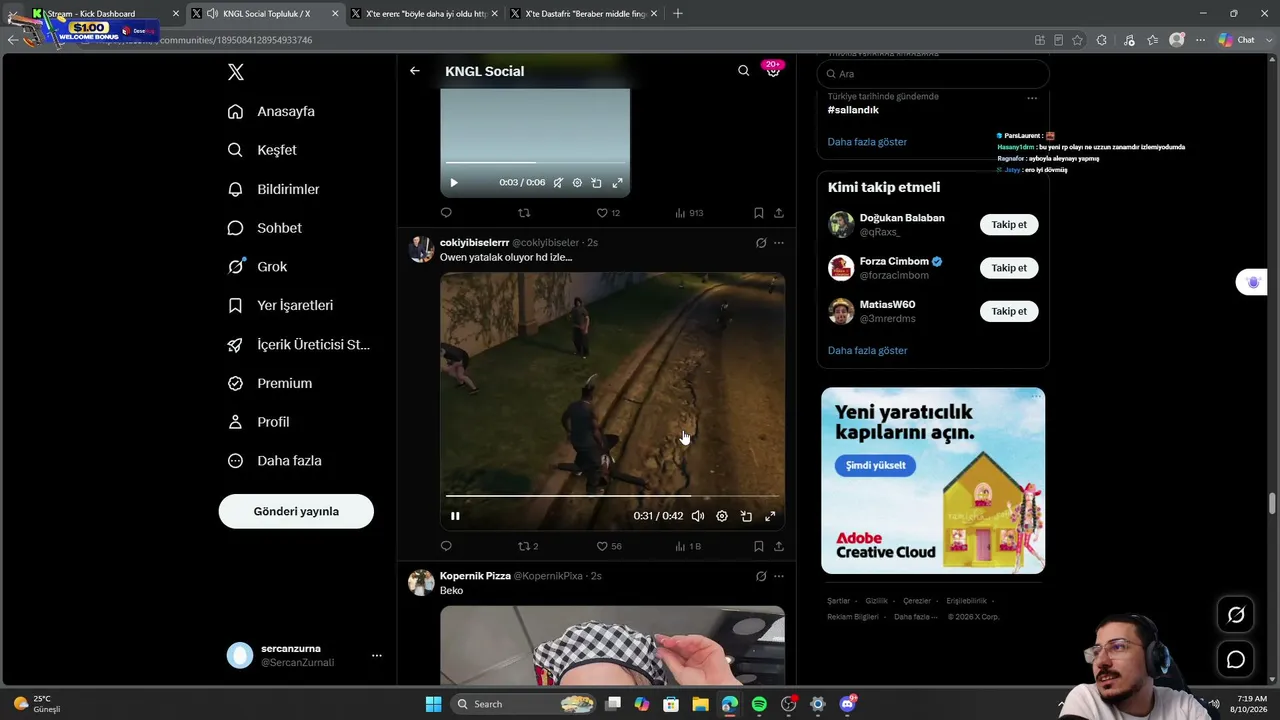Open Grok icon on the Kopernik Pizza post
The height and width of the screenshot is (720, 1280).
coord(761,576)
